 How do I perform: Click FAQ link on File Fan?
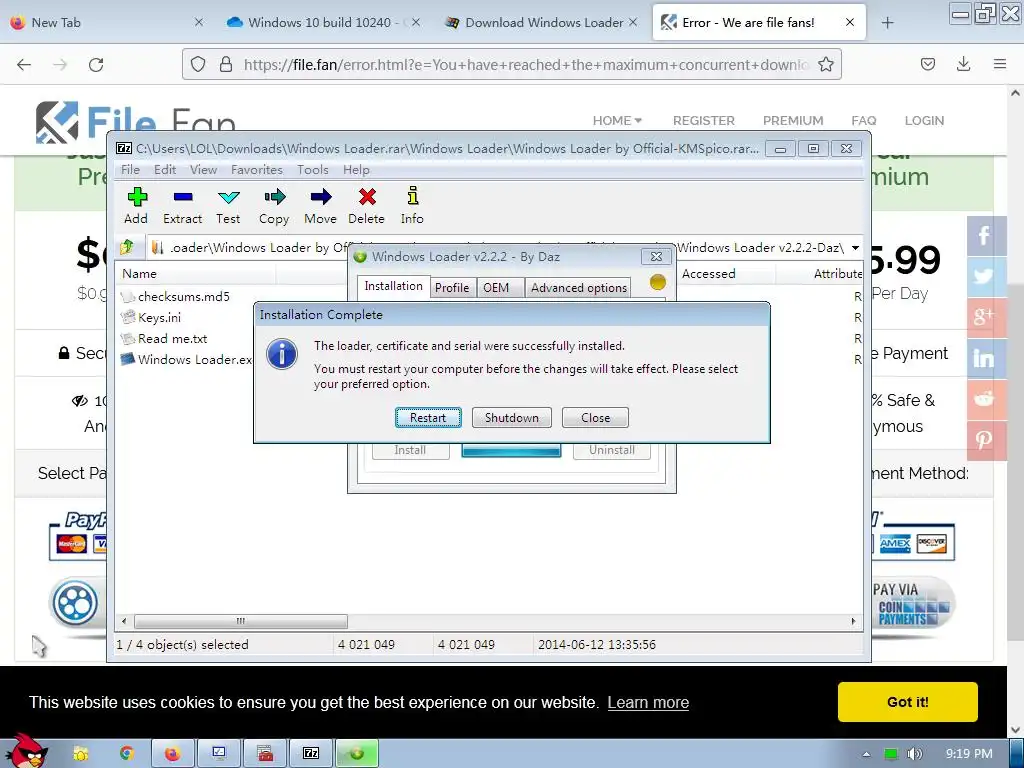(863, 121)
